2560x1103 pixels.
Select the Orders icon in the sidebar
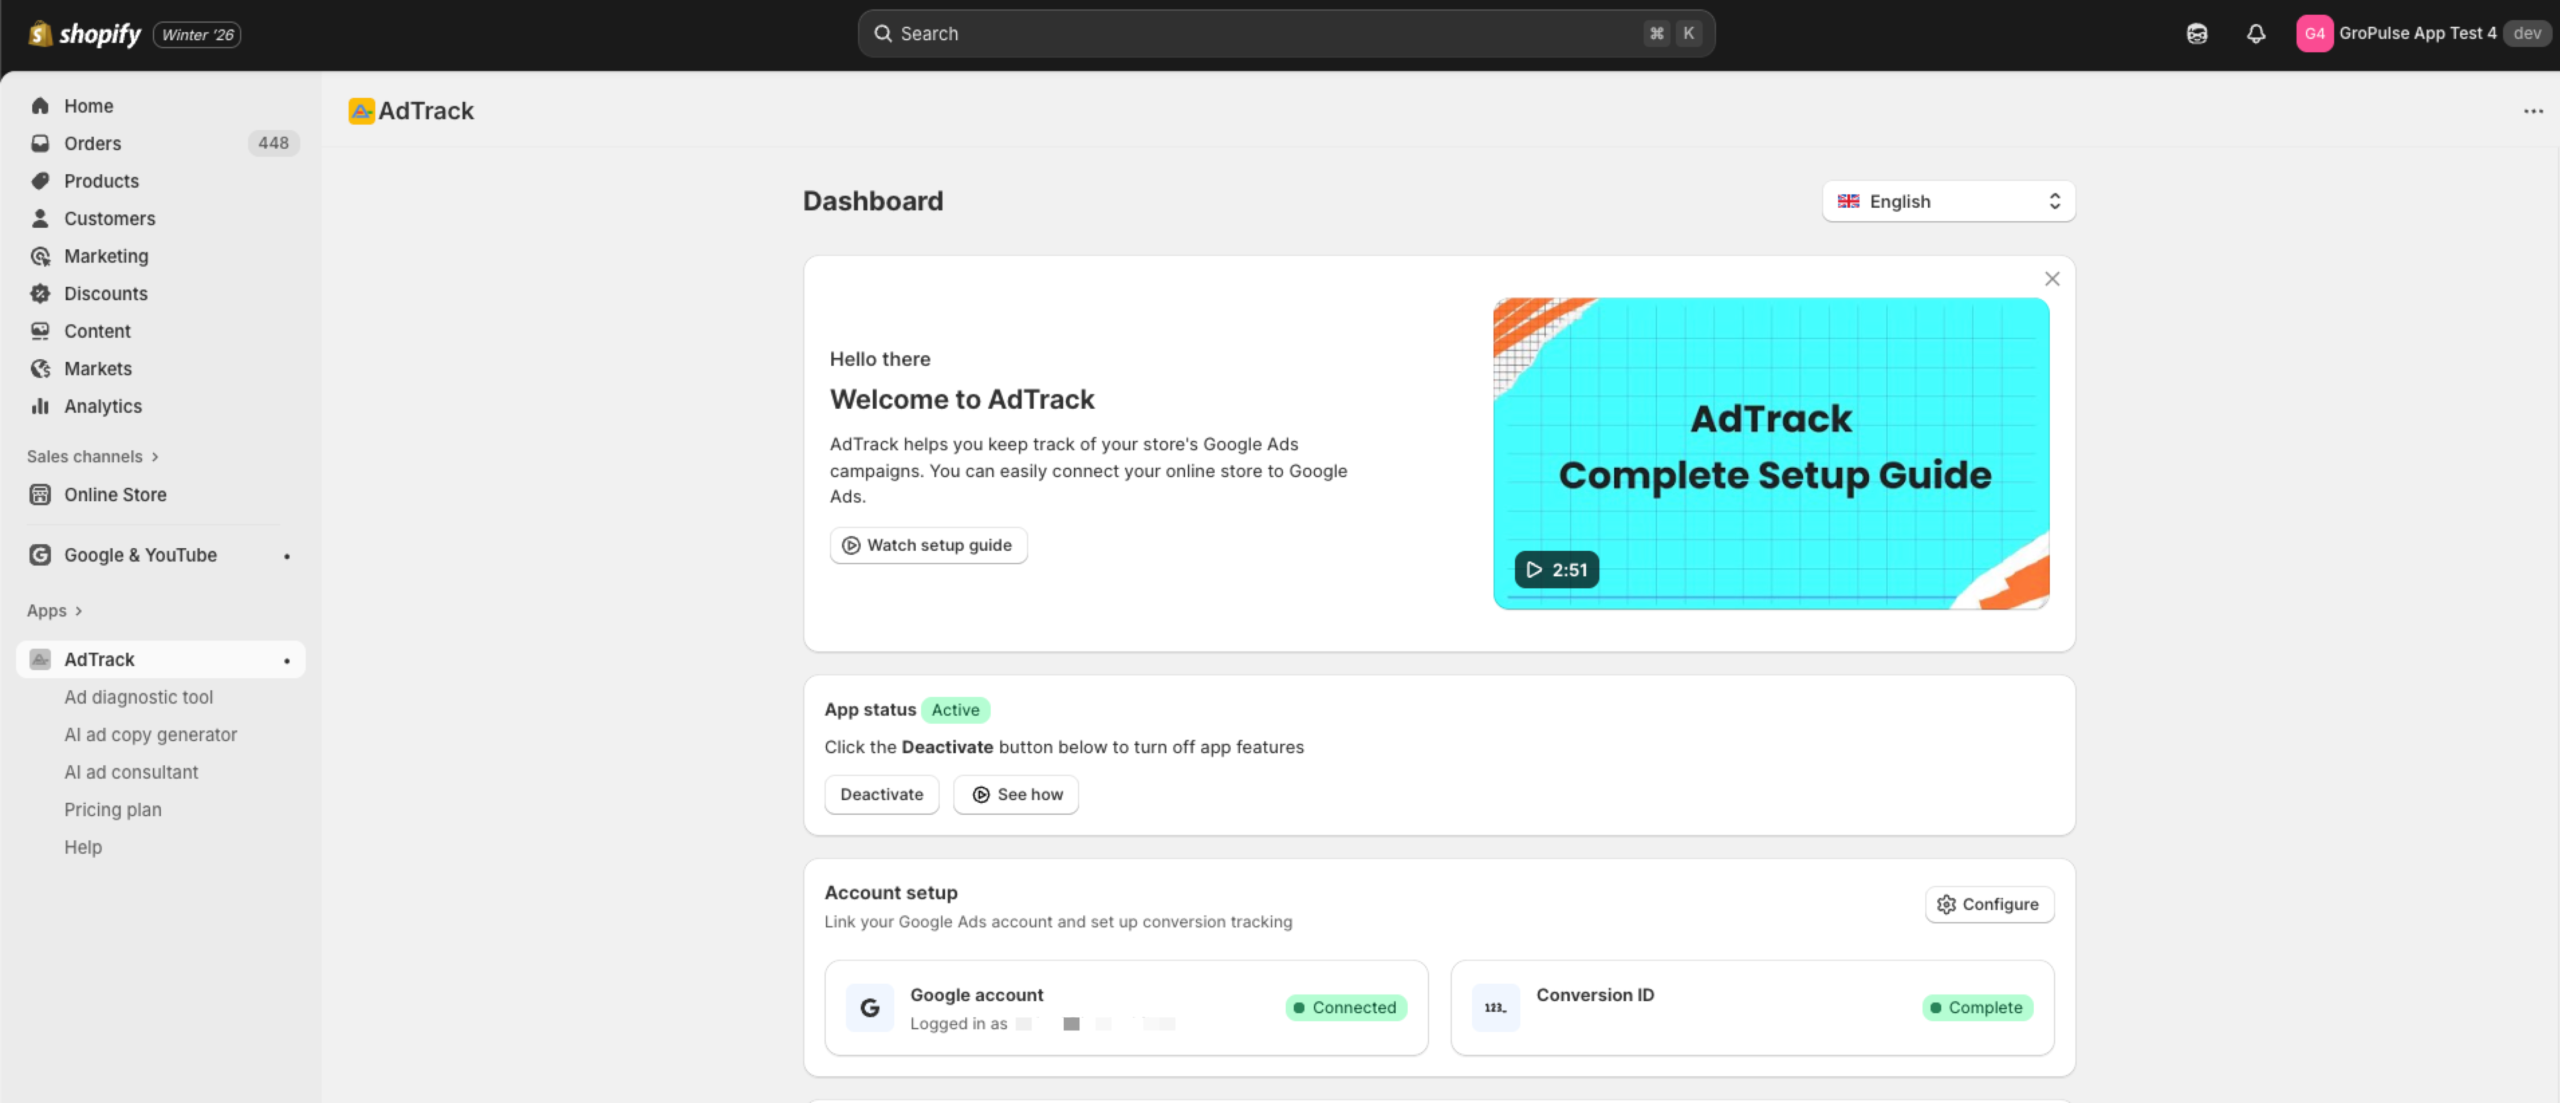pyautogui.click(x=40, y=143)
